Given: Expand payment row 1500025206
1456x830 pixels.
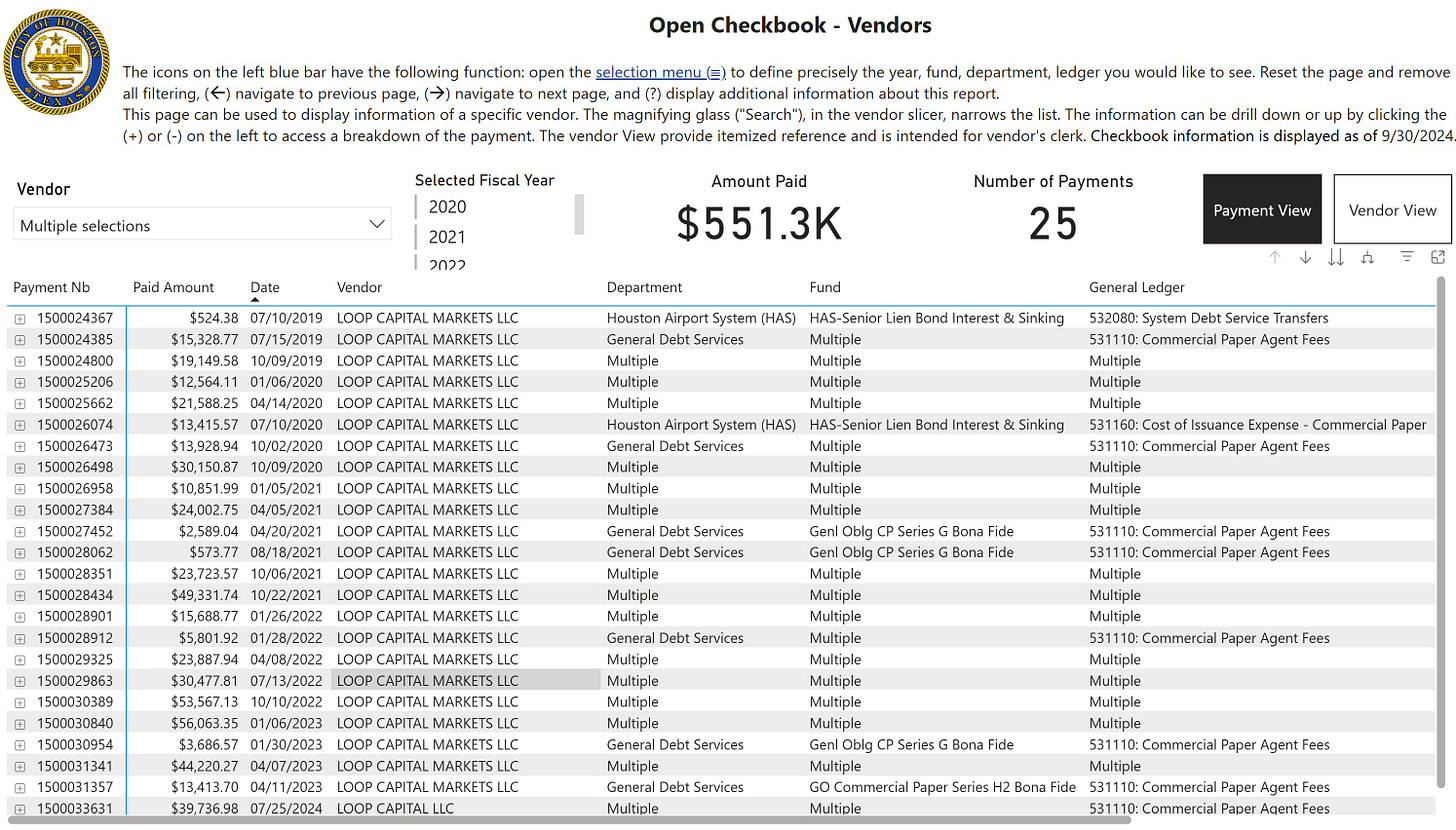Looking at the screenshot, I should tap(20, 383).
